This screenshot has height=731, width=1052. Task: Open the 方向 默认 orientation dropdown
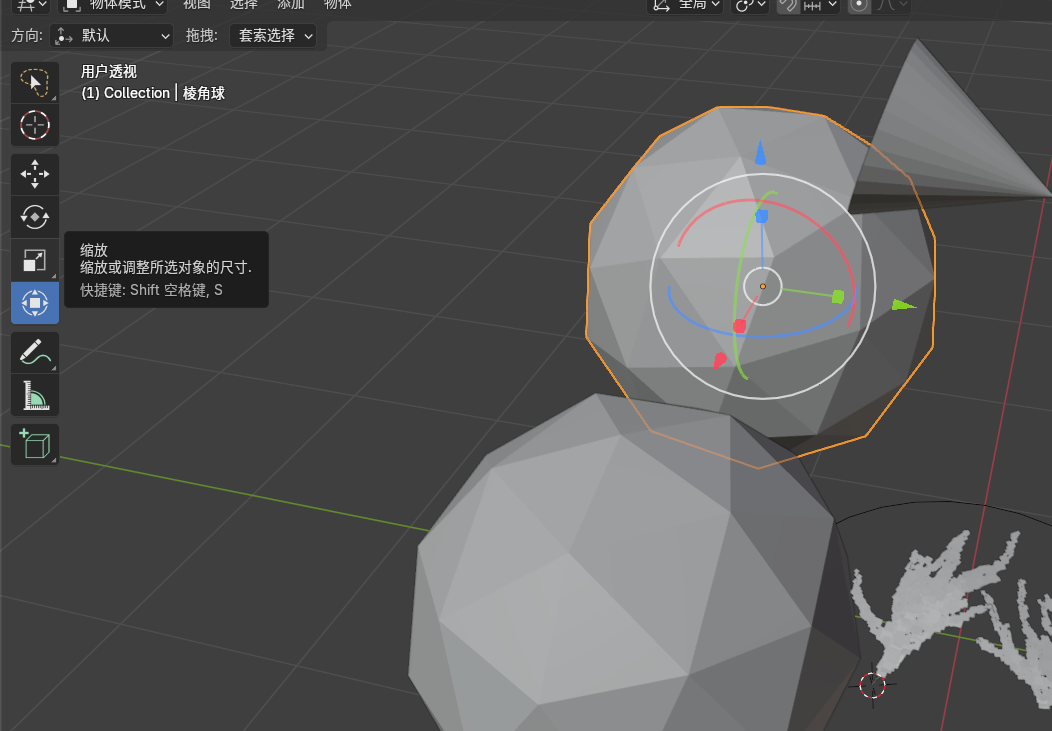pyautogui.click(x=111, y=36)
